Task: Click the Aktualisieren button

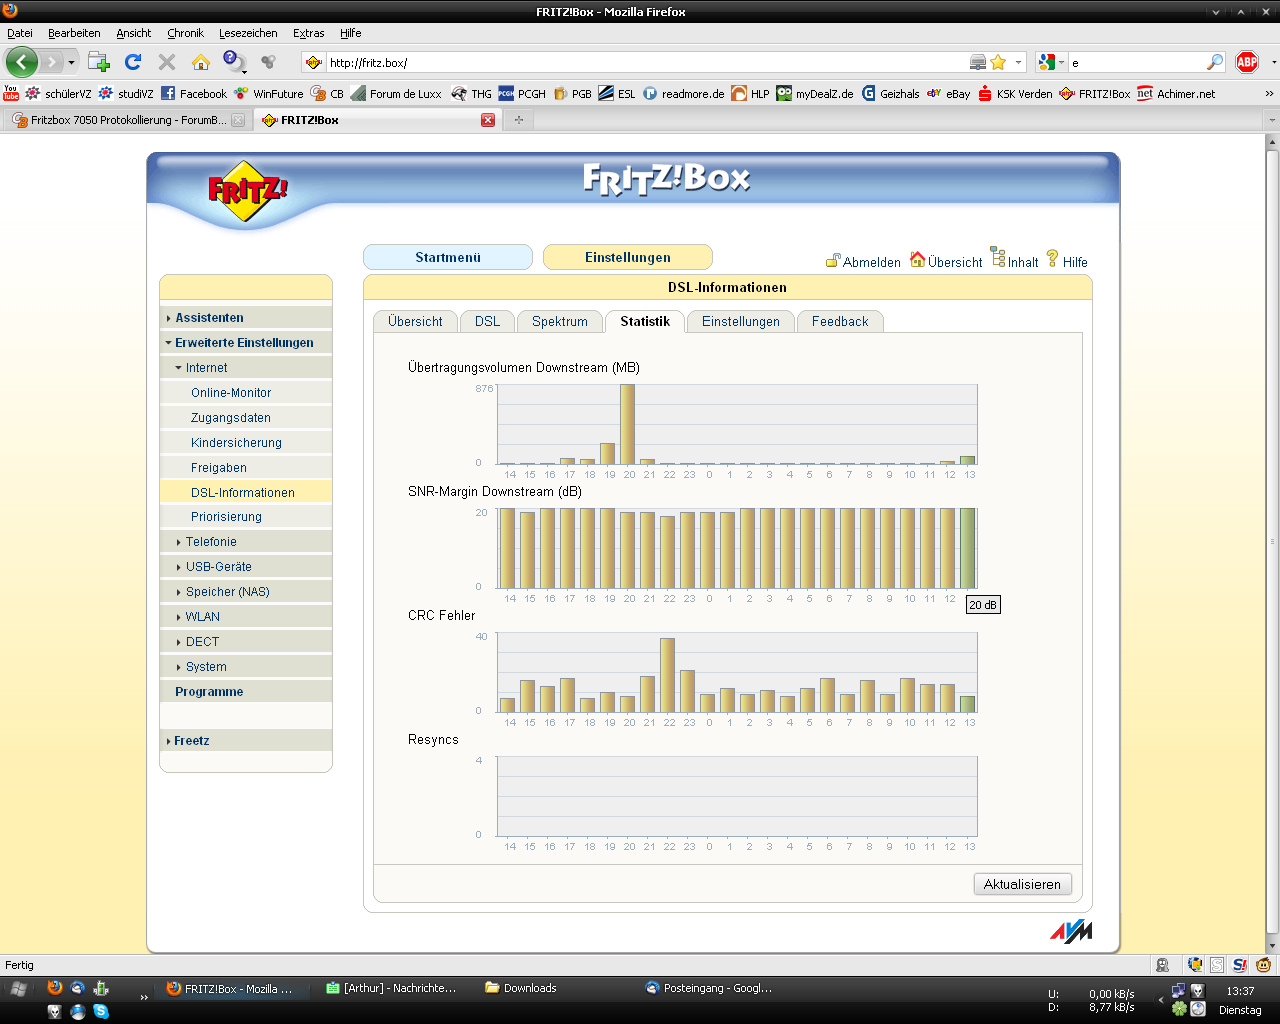Action: pyautogui.click(x=1022, y=884)
